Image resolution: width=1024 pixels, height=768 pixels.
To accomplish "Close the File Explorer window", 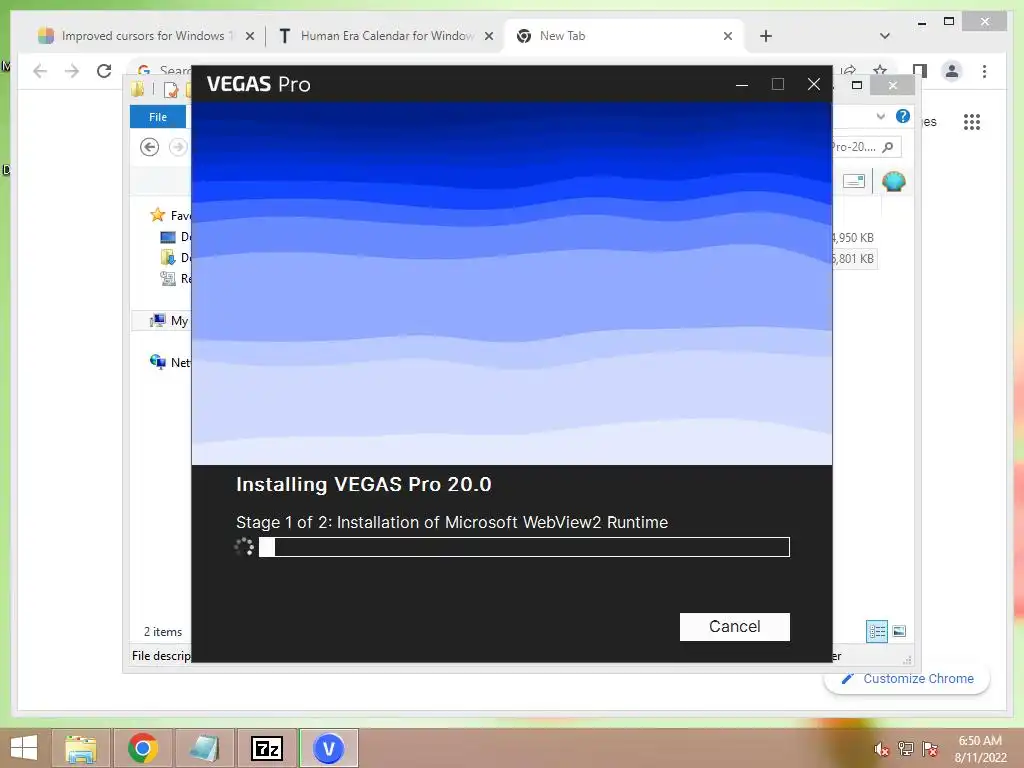I will pyautogui.click(x=893, y=85).
